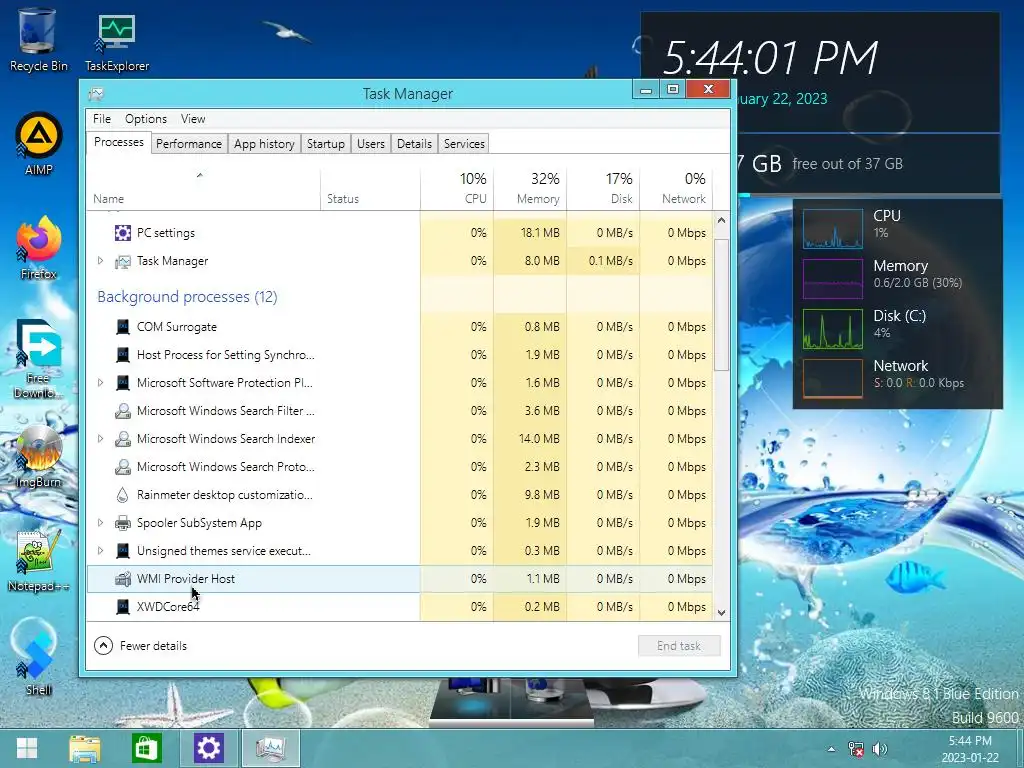Image resolution: width=1024 pixels, height=768 pixels.
Task: Expand Microsoft Software Protection Platform row
Action: tap(100, 383)
